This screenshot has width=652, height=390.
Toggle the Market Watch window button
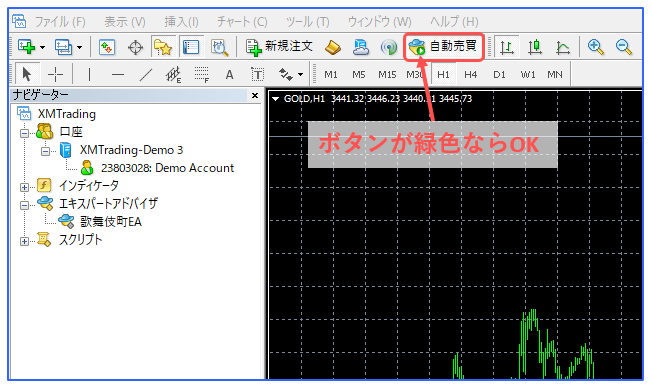pos(107,47)
